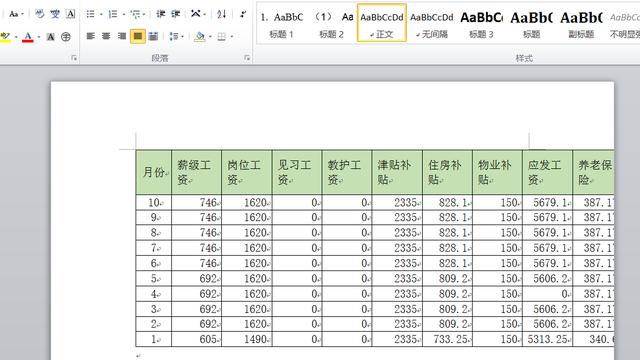Open the Shading dropdown arrow

coord(210,36)
